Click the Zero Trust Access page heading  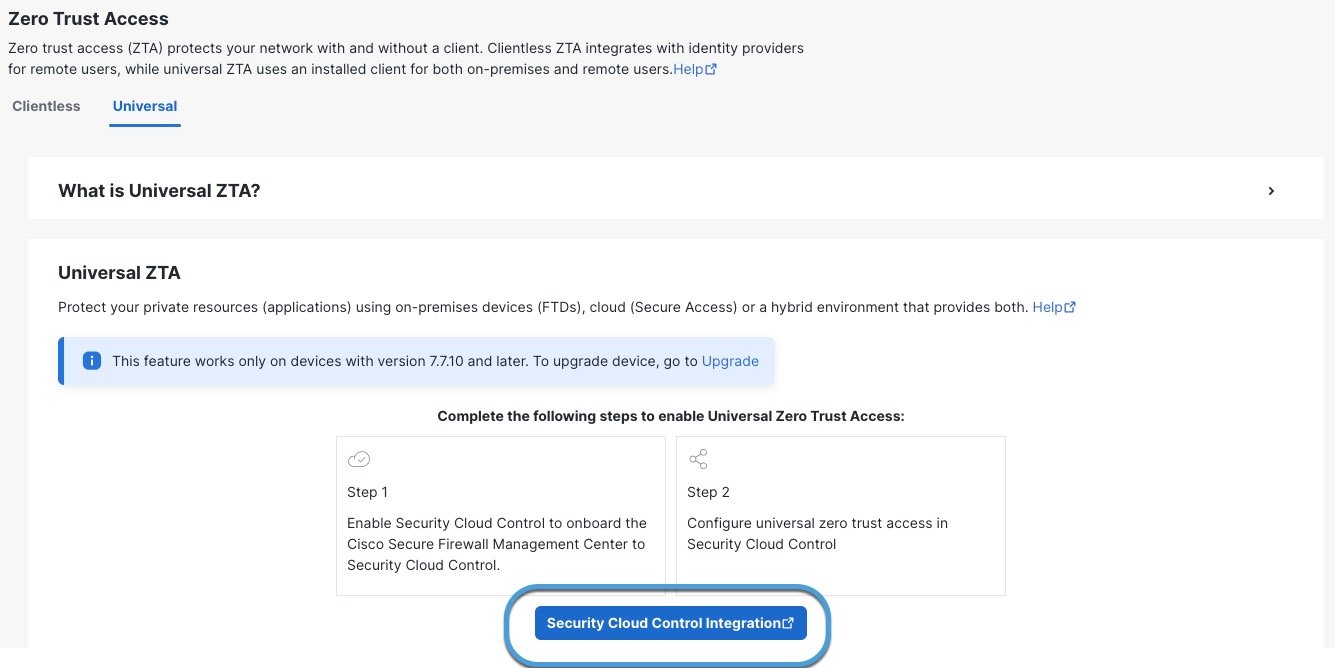pyautogui.click(x=88, y=19)
